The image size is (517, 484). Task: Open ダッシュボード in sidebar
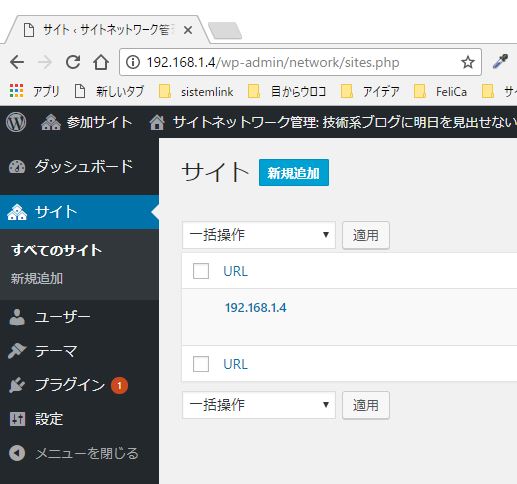tap(79, 166)
